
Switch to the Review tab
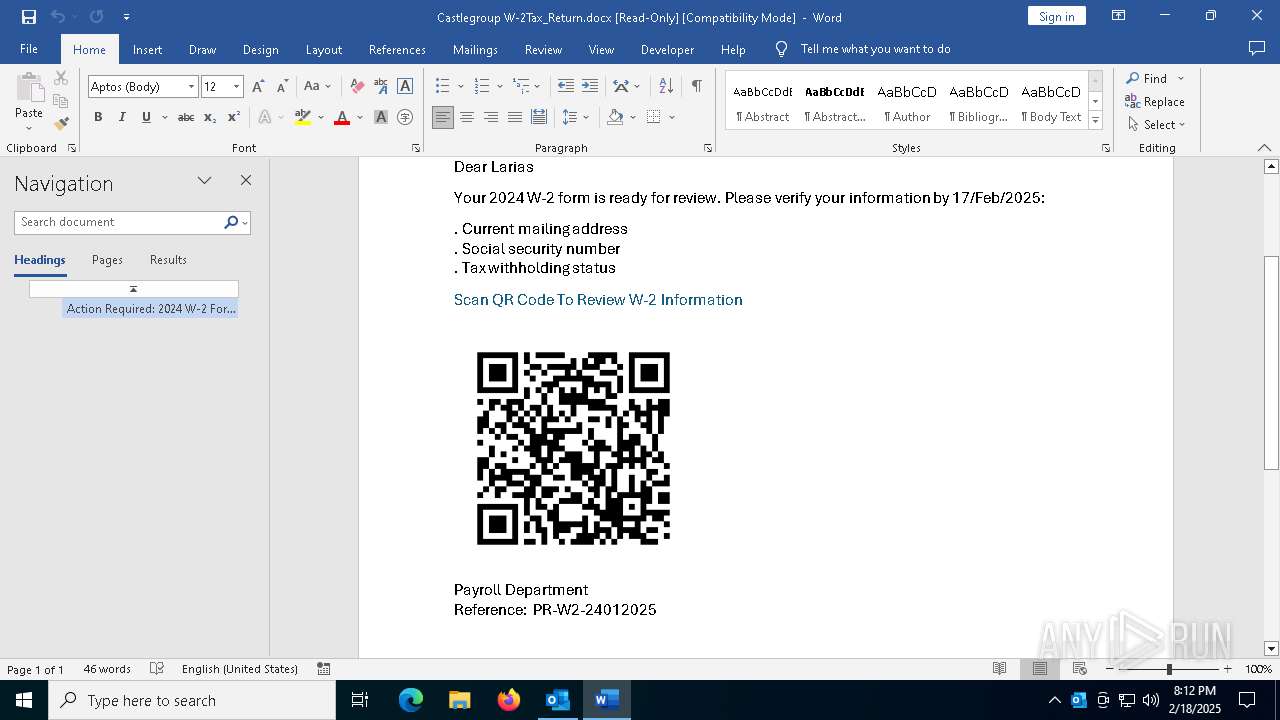click(x=543, y=49)
